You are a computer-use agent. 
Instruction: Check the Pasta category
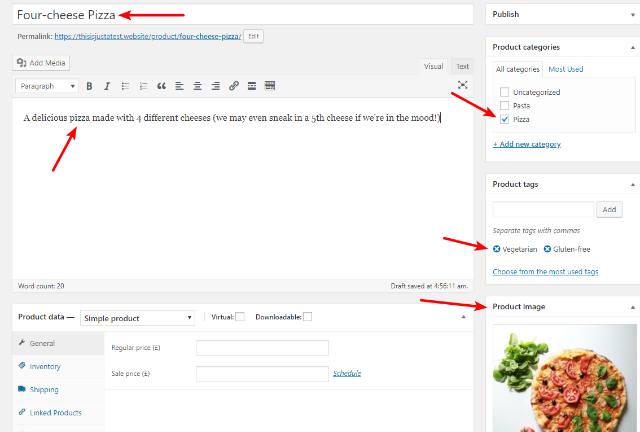tap(504, 105)
